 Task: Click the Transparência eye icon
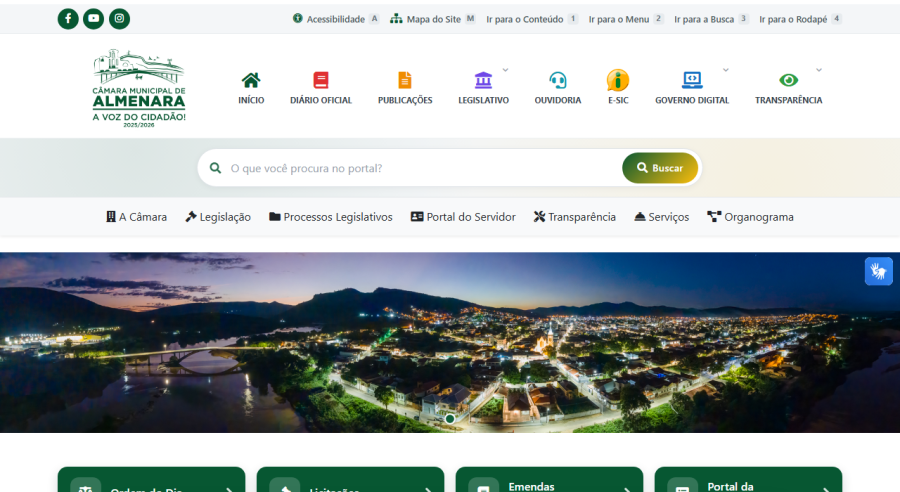click(789, 80)
